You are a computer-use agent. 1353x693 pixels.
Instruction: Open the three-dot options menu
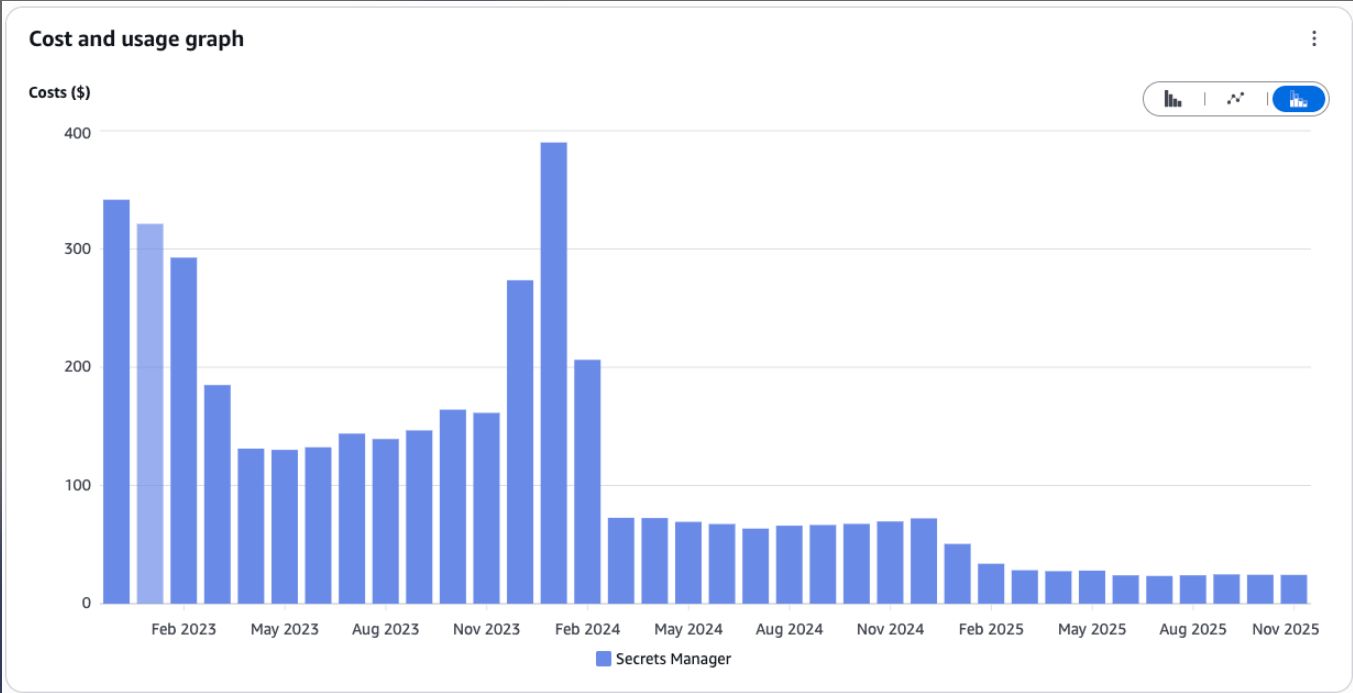pos(1314,39)
